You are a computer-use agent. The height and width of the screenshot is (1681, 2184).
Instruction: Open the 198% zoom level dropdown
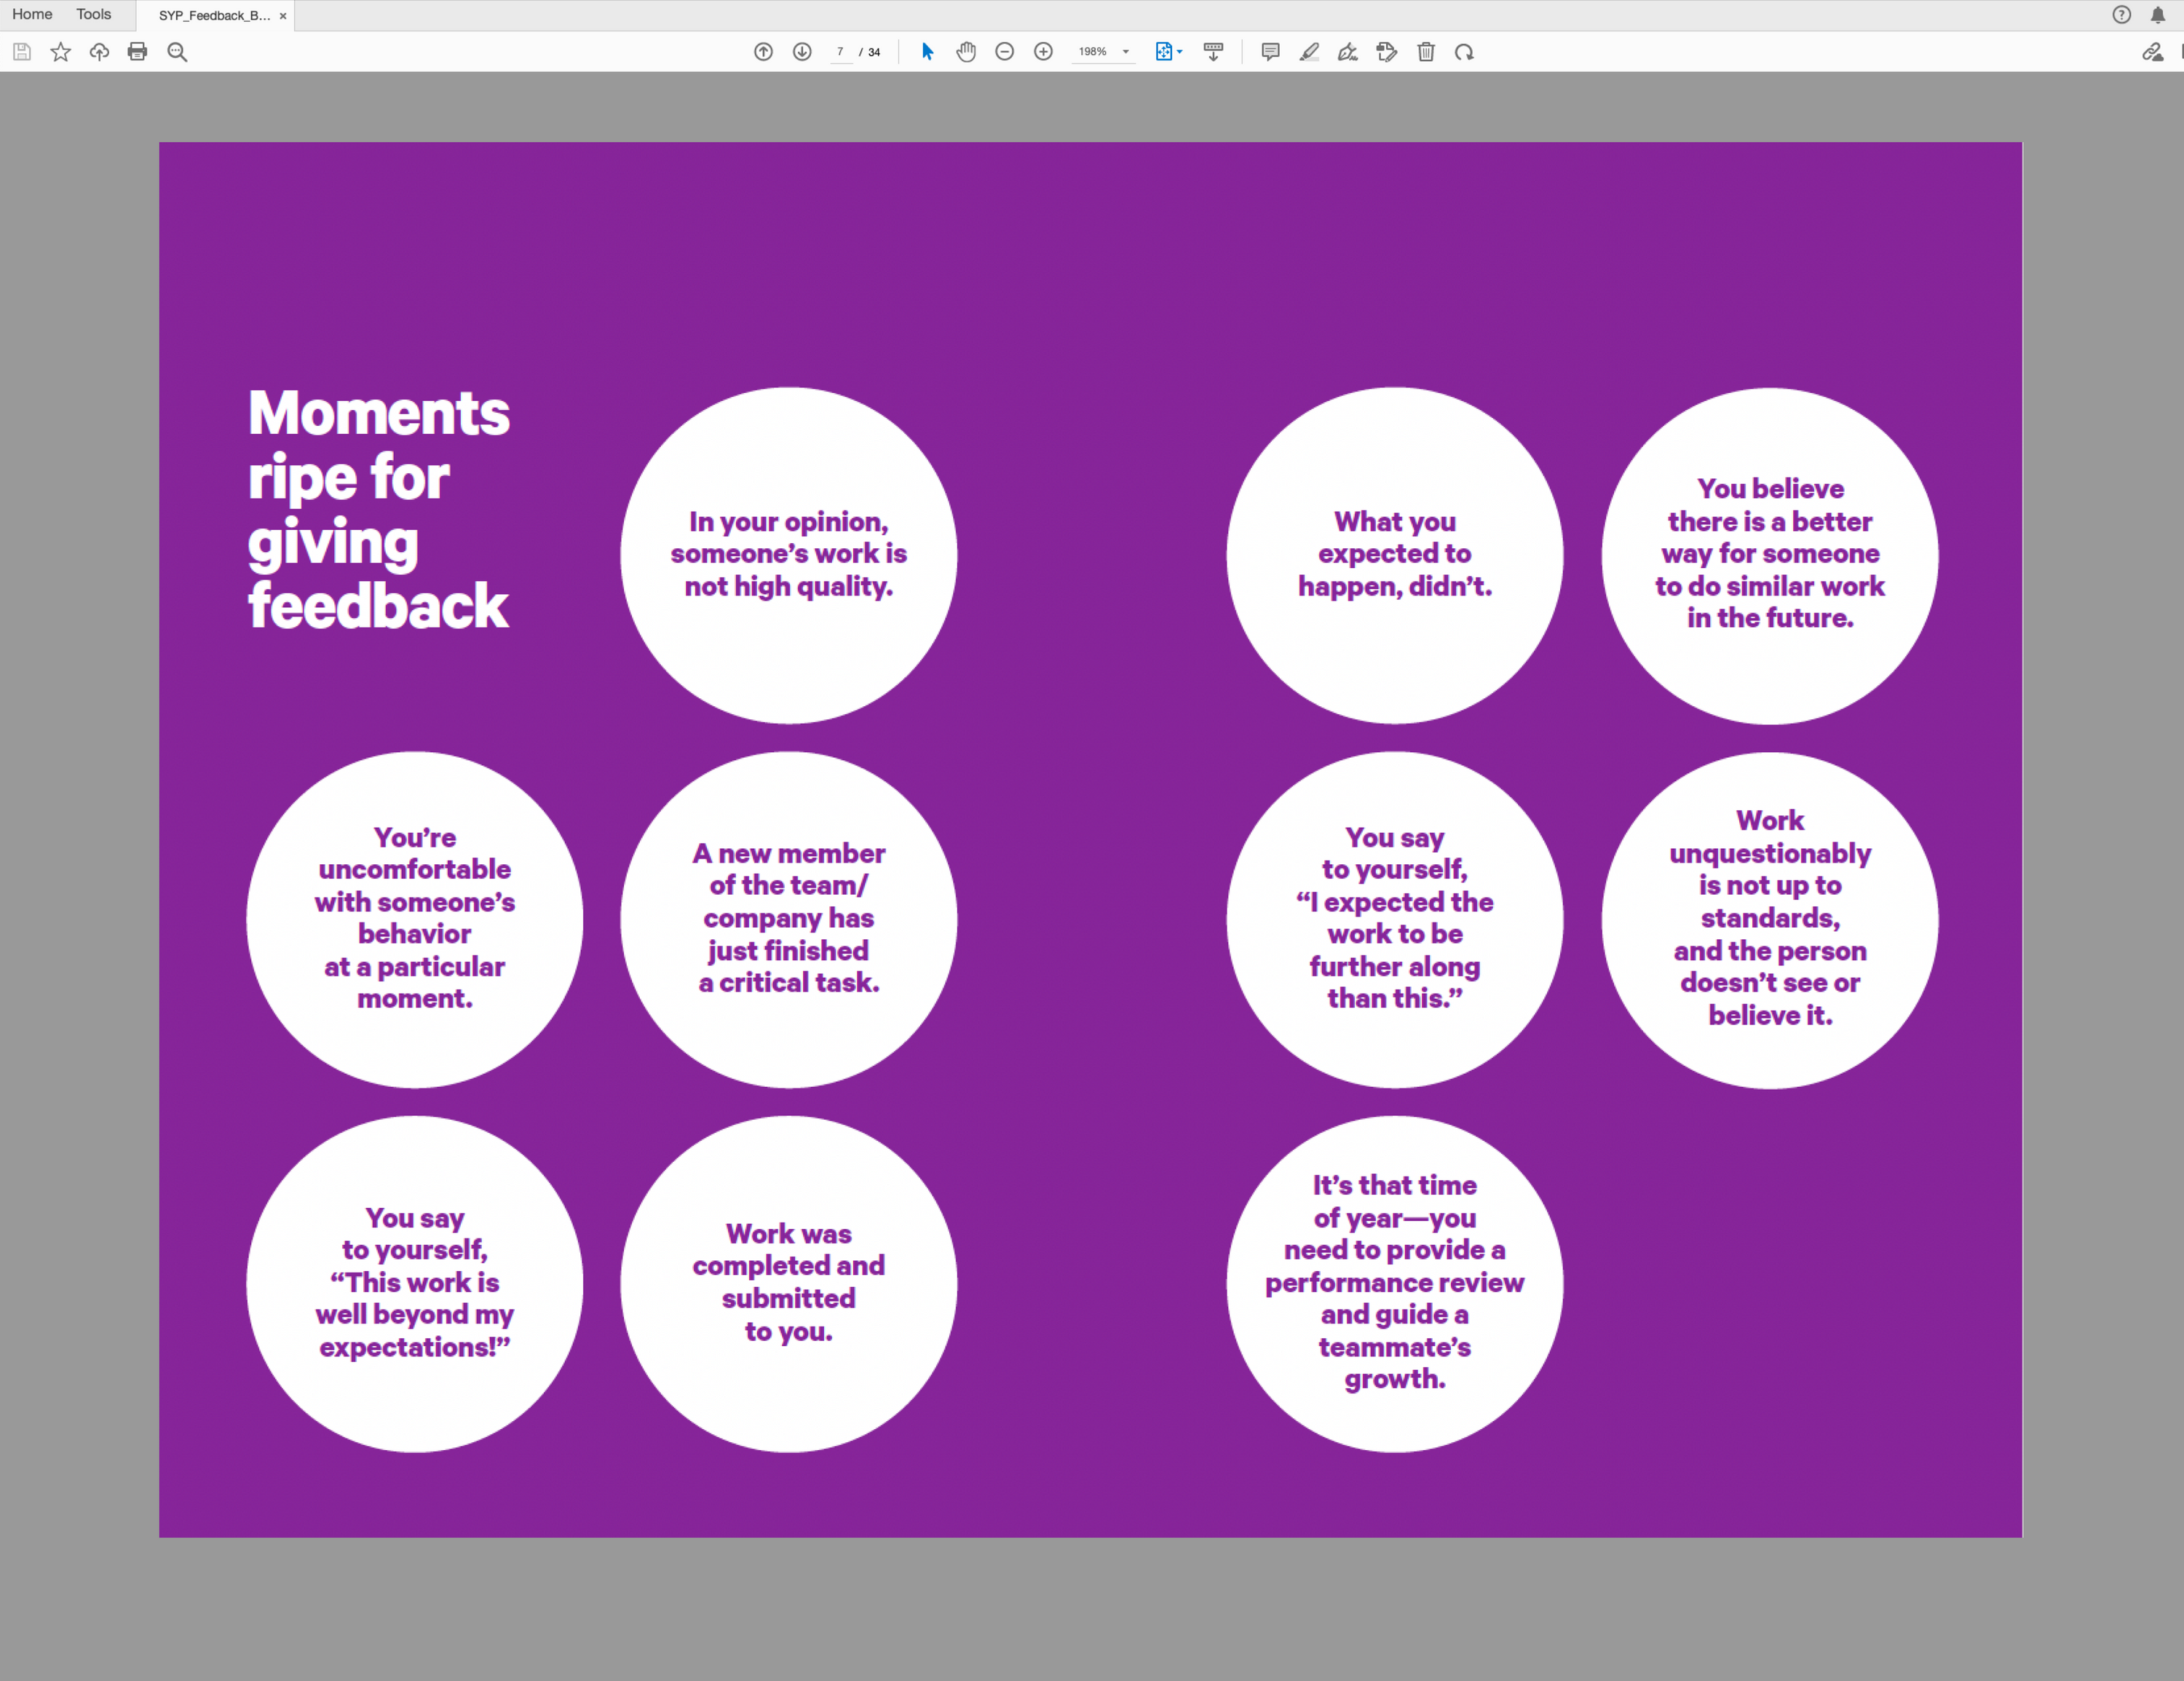click(x=1126, y=52)
